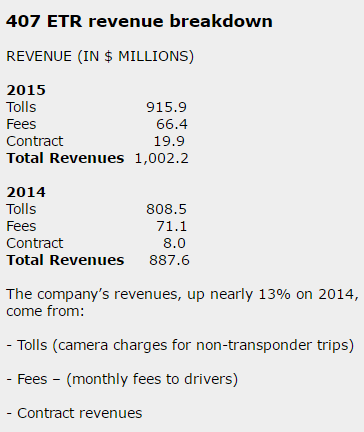This screenshot has width=364, height=432.
Task: Click the '2015' year heading
Action: [x=26, y=90]
